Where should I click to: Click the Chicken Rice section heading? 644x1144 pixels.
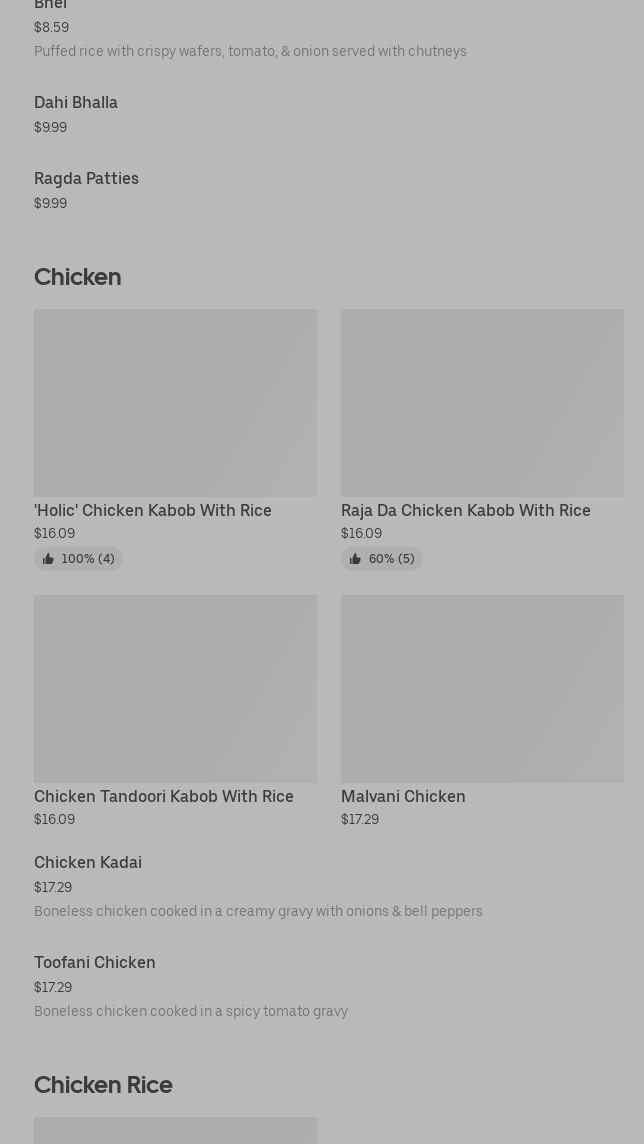tap(103, 1084)
